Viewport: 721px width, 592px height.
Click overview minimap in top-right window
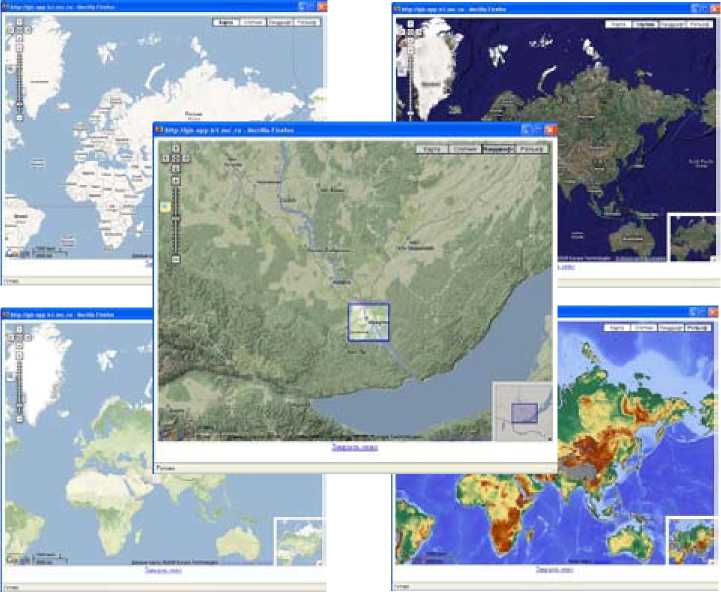(692, 238)
